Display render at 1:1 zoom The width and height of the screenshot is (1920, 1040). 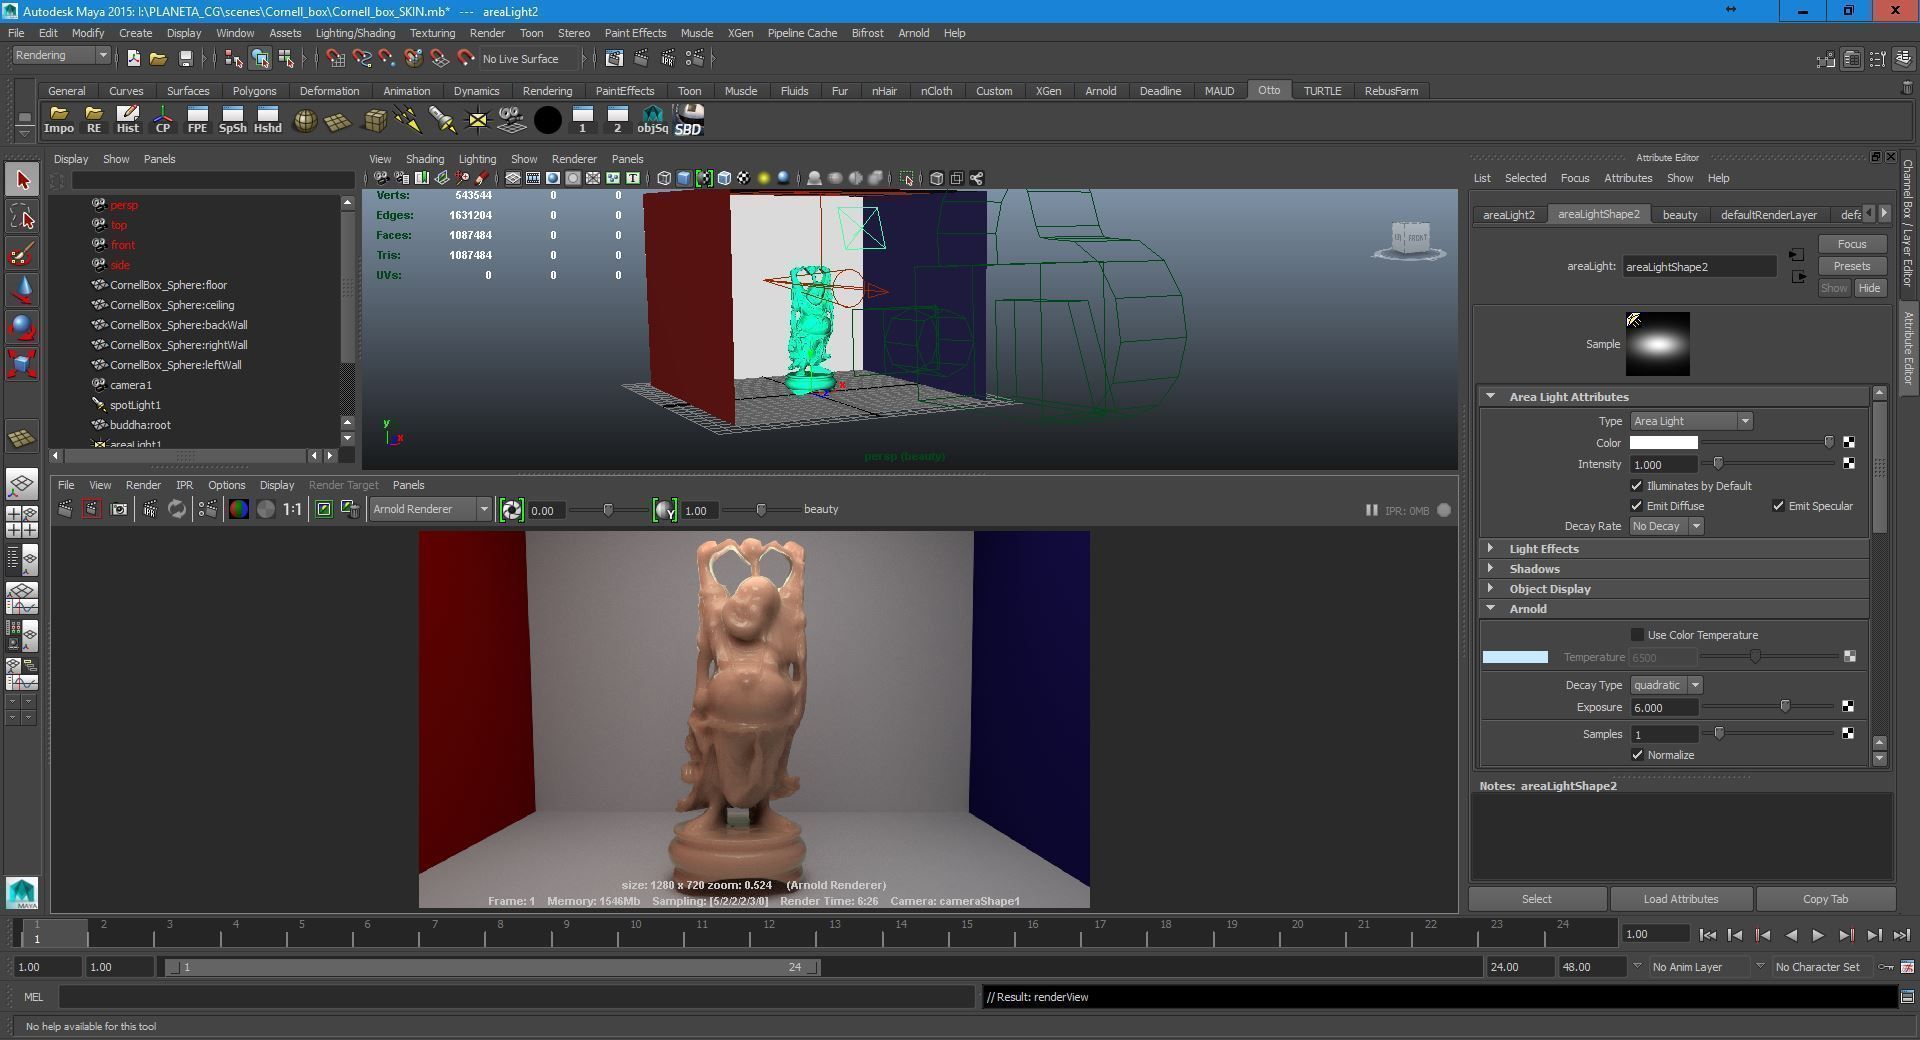[x=291, y=509]
